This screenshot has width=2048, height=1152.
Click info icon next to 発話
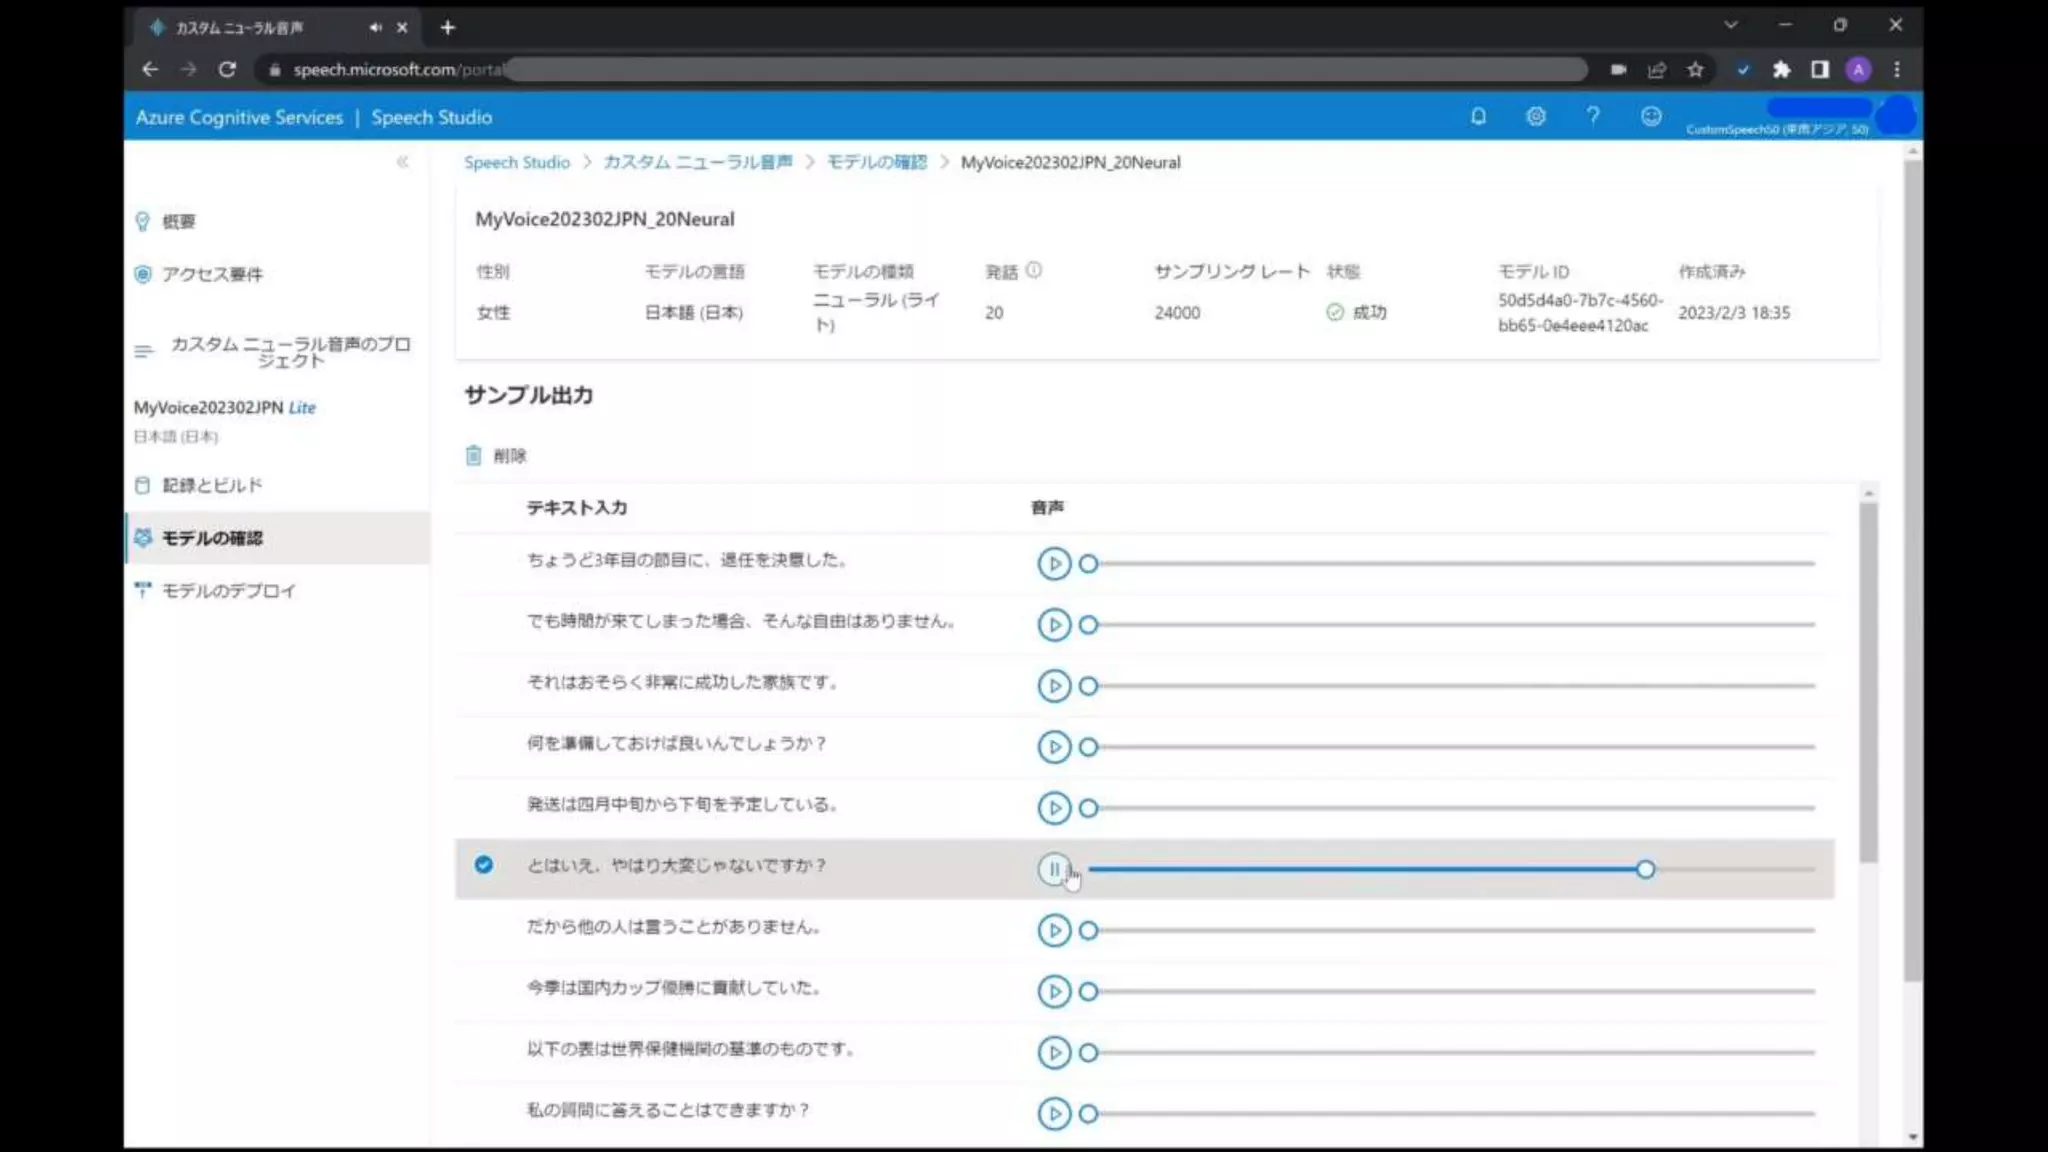pos(1034,270)
